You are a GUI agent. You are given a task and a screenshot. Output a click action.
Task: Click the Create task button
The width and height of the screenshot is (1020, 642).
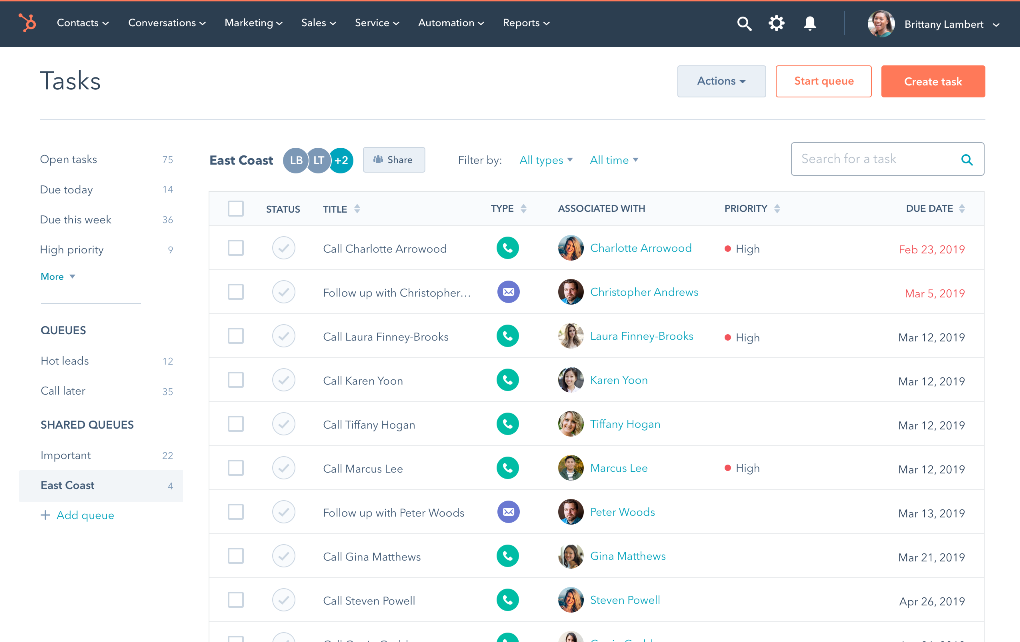coord(932,81)
